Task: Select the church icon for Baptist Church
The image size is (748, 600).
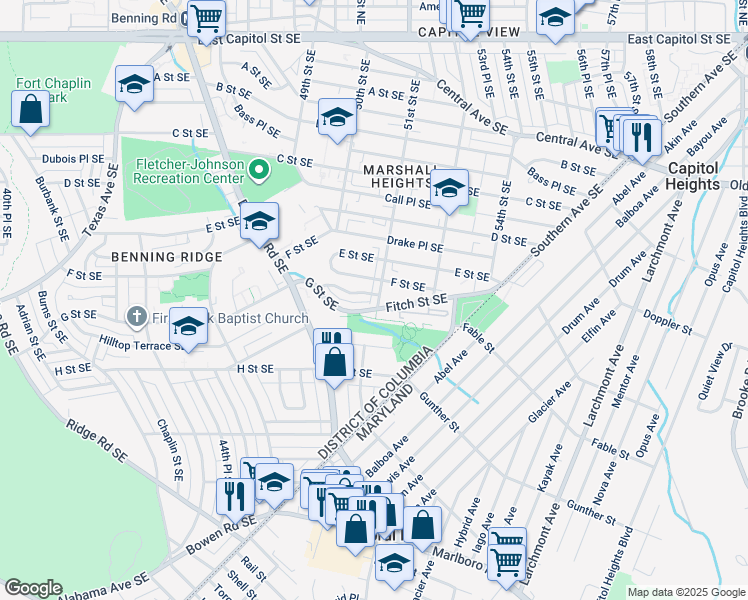Action: (x=137, y=318)
